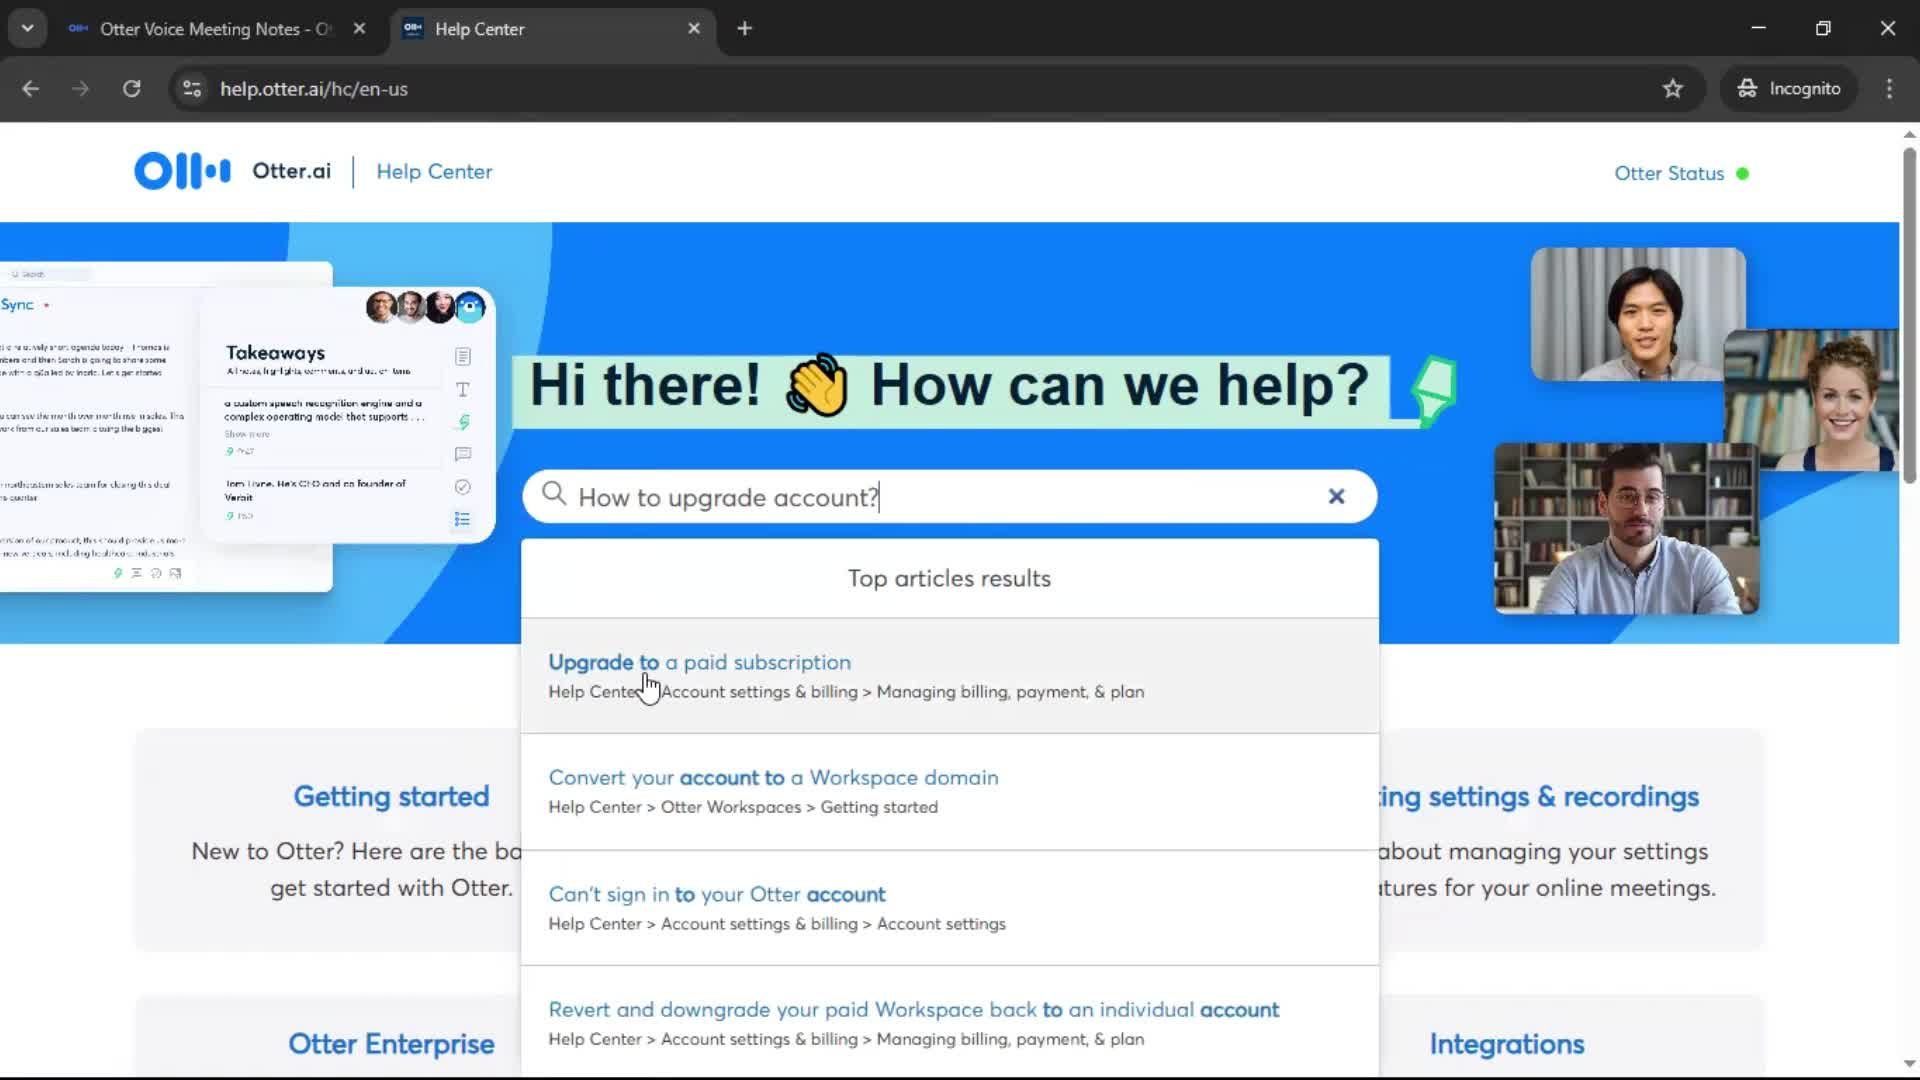
Task: Open 'Convert your account to a Workspace domain'
Action: pos(773,777)
